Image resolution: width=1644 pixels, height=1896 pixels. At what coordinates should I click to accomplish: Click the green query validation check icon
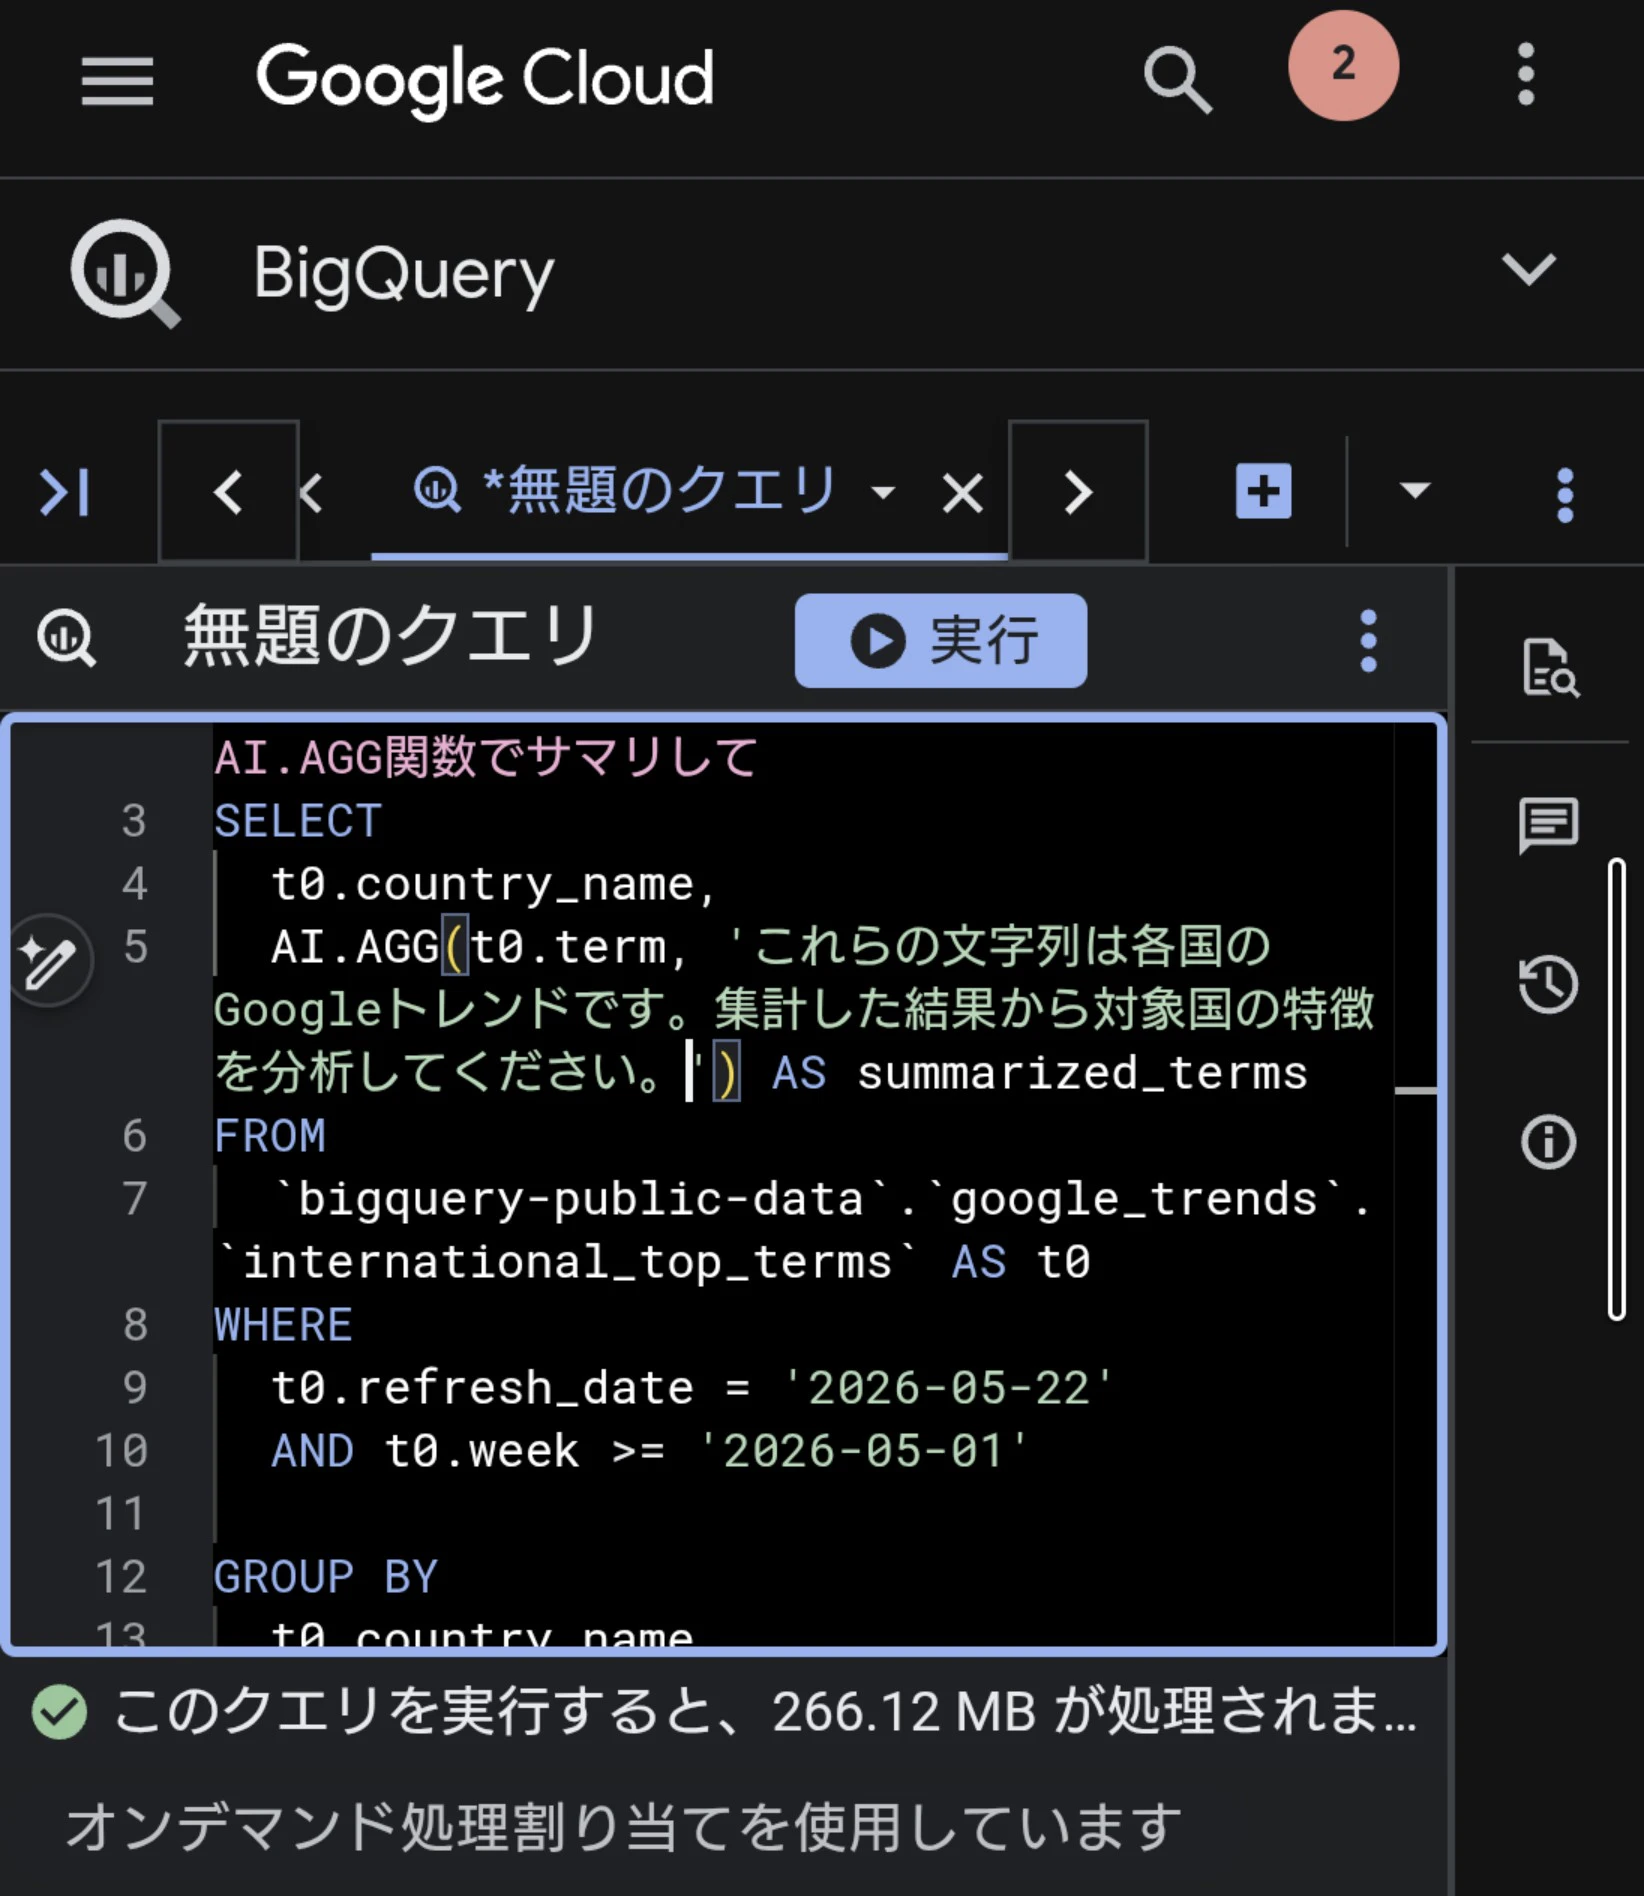click(59, 1711)
